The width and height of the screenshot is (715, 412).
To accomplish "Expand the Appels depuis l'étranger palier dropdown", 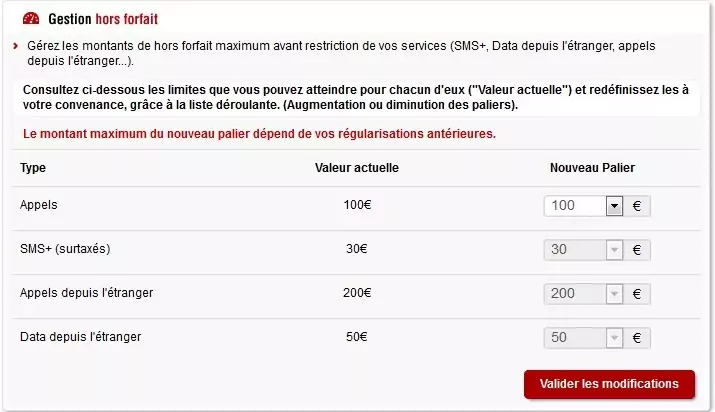I will pyautogui.click(x=614, y=293).
